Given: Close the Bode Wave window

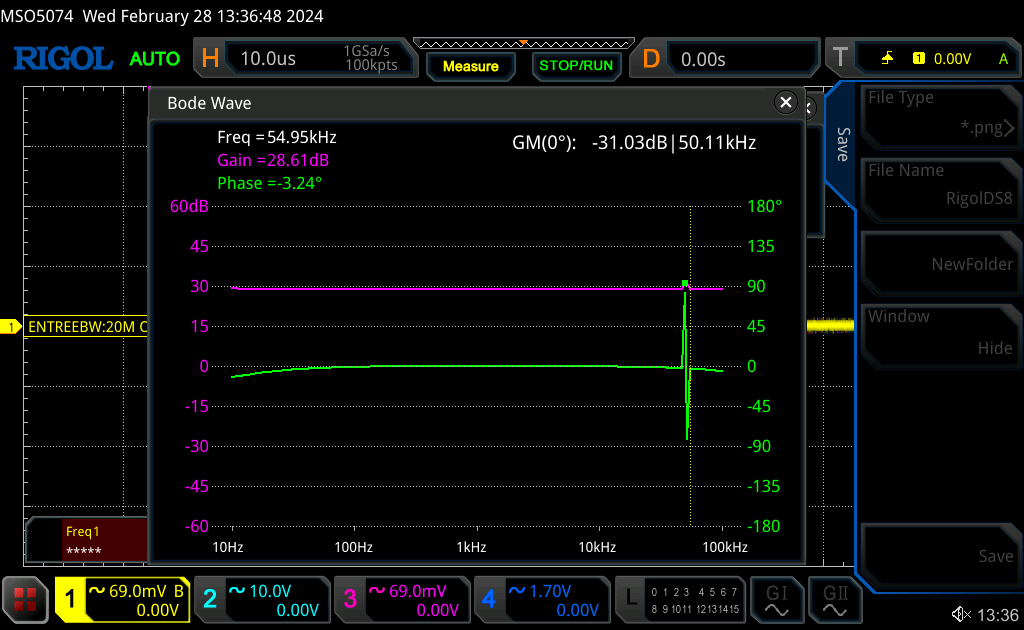Looking at the screenshot, I should [786, 102].
